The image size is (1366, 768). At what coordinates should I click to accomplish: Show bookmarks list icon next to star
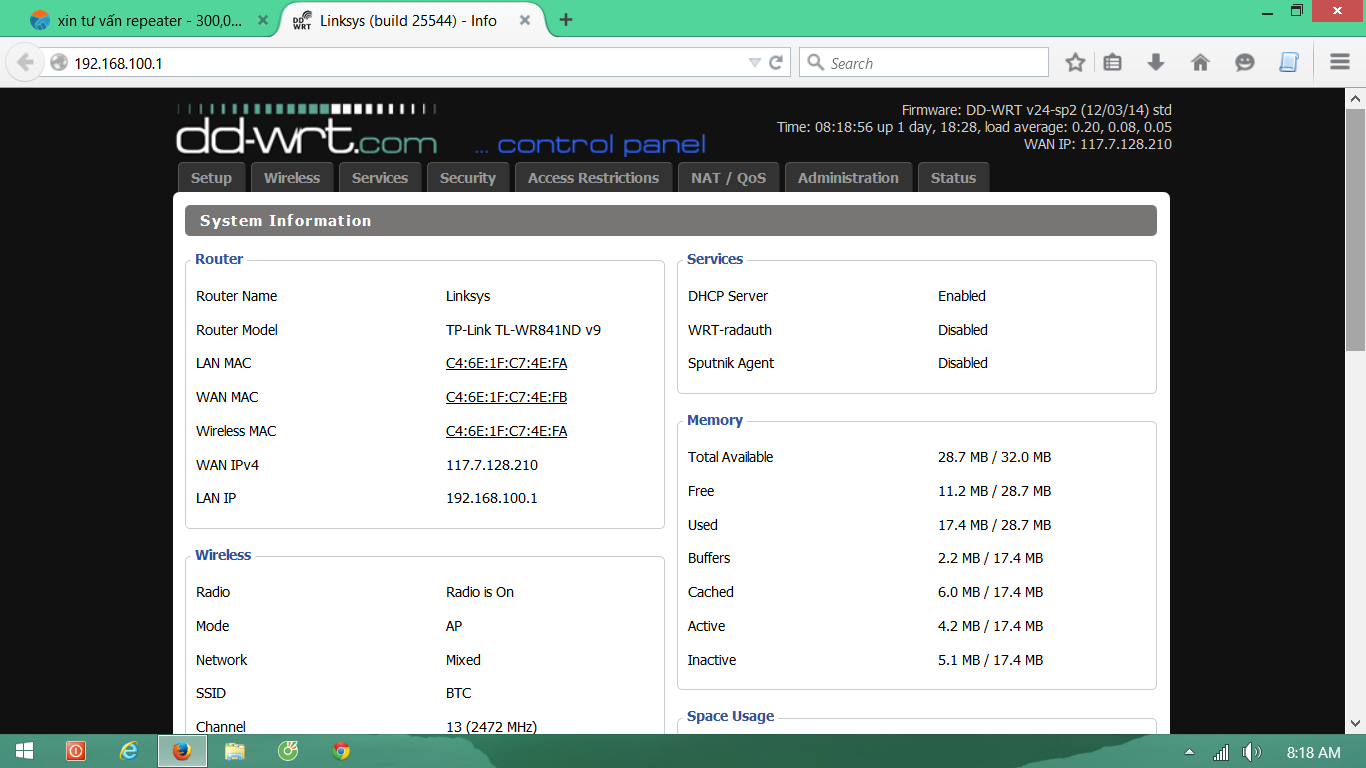1112,63
